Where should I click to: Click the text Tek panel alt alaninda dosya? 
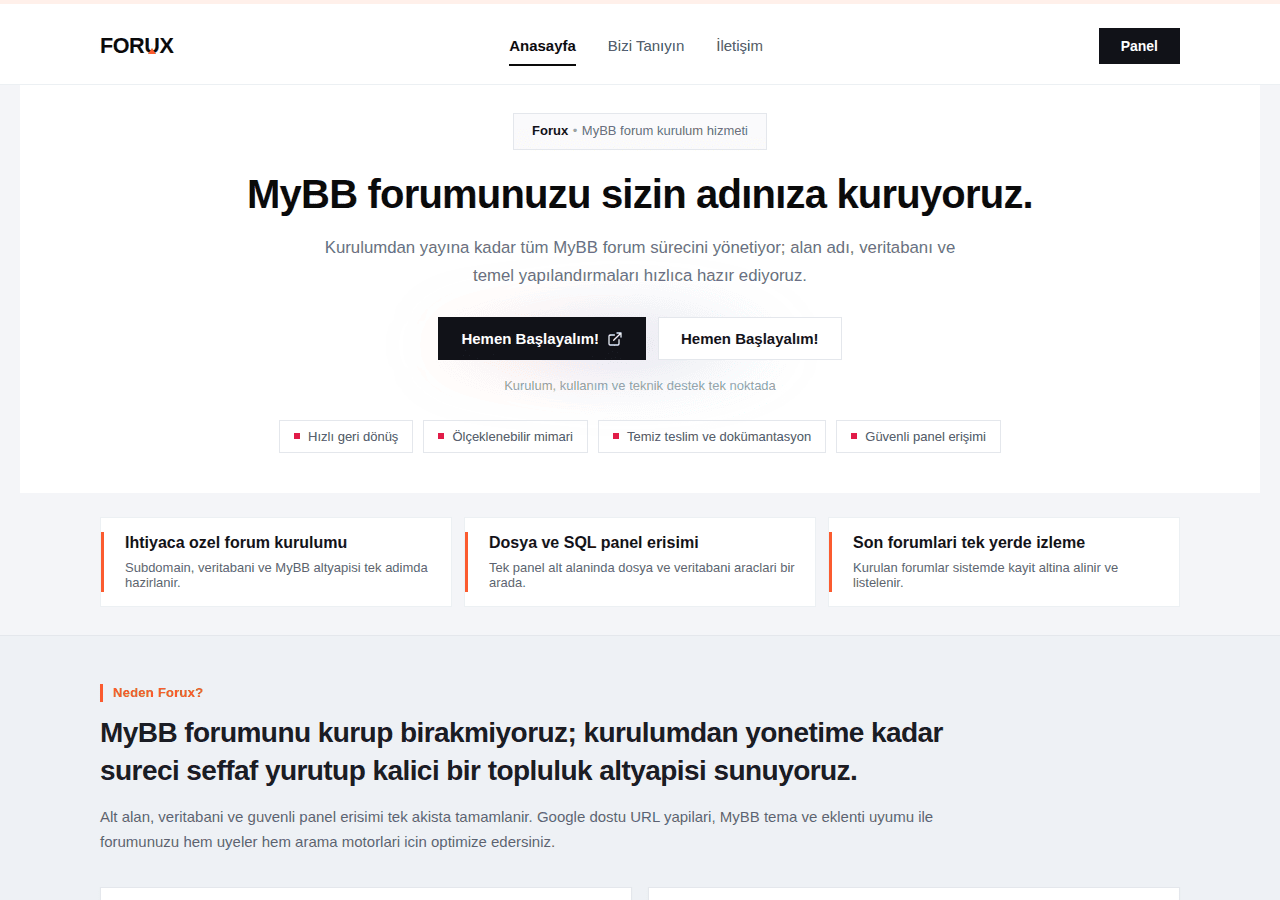(x=641, y=575)
